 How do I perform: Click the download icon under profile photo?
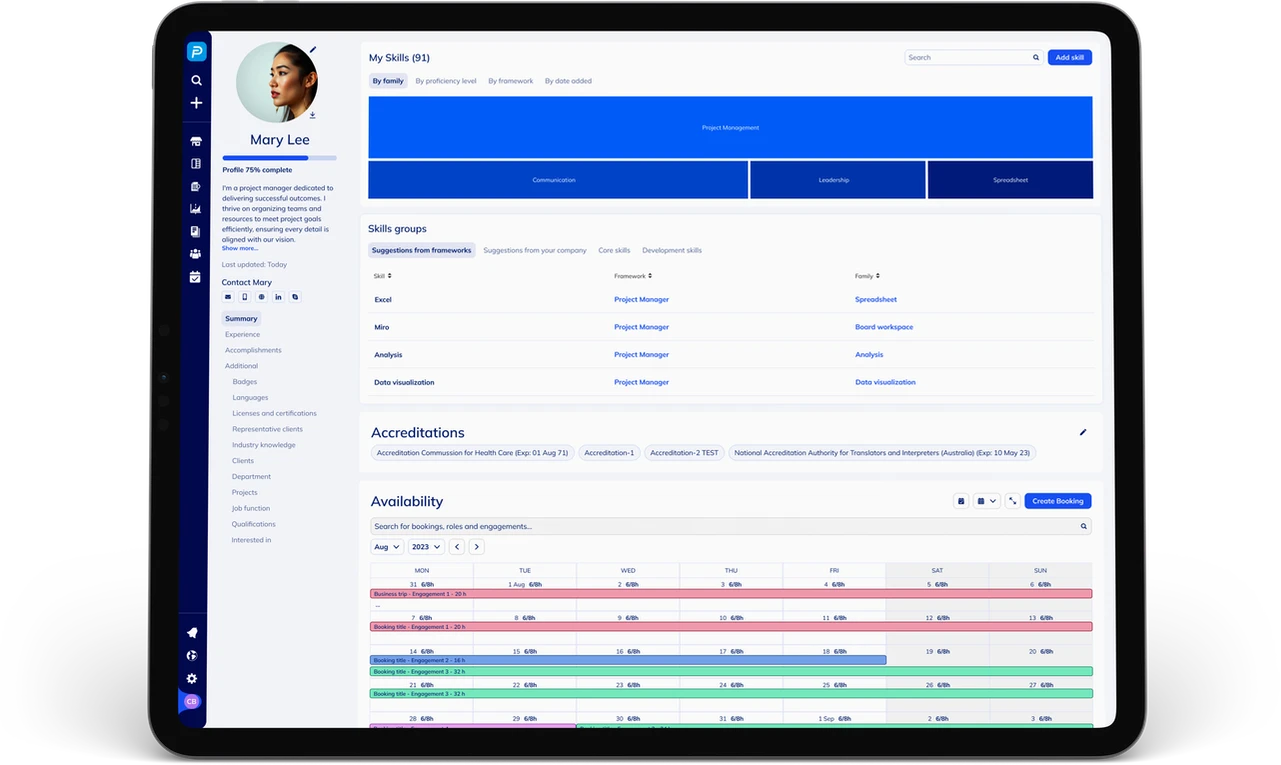click(x=312, y=115)
